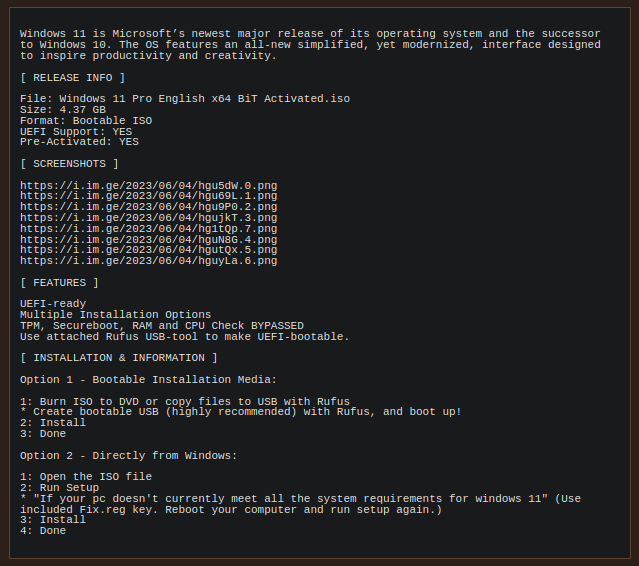Click the FEATURES section heading
Screen dimensions: 639x566
pos(59,283)
